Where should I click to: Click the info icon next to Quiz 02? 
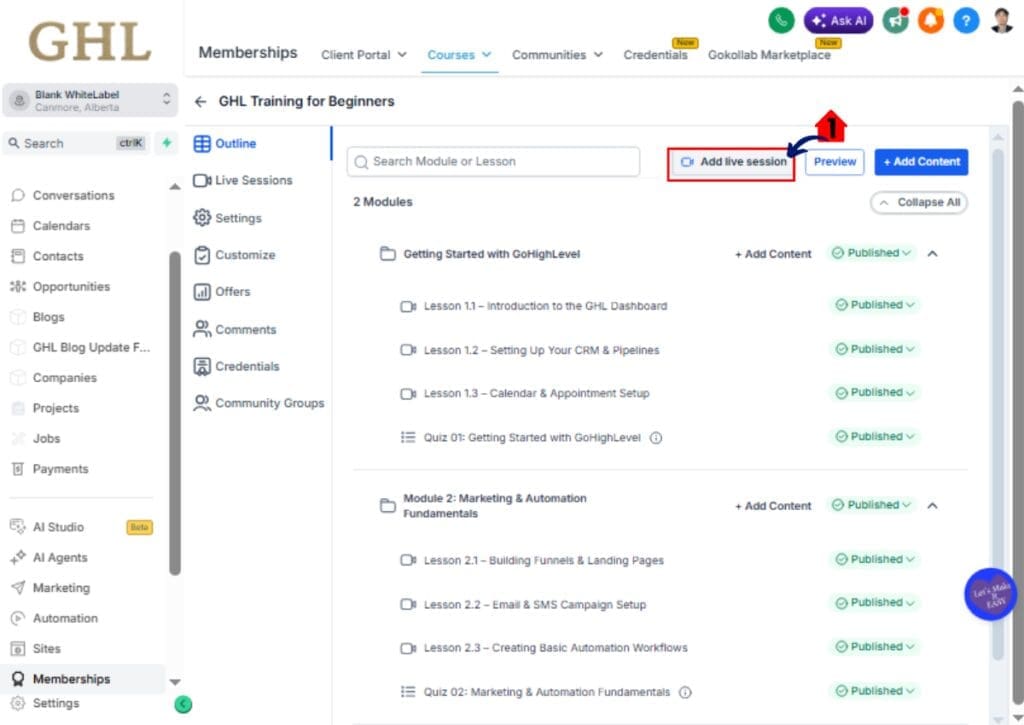685,692
